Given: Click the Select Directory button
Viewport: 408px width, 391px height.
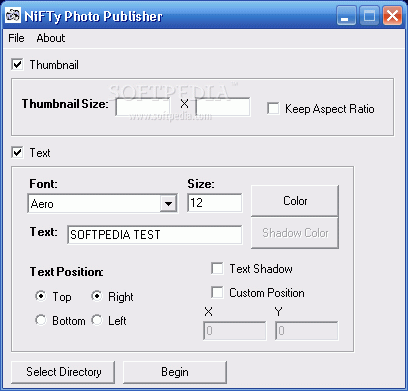Looking at the screenshot, I should coord(63,372).
